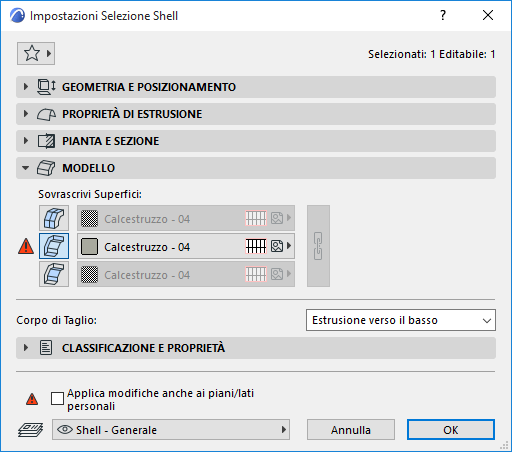Toggle the middle surface override button
This screenshot has width=512, height=452.
54,246
